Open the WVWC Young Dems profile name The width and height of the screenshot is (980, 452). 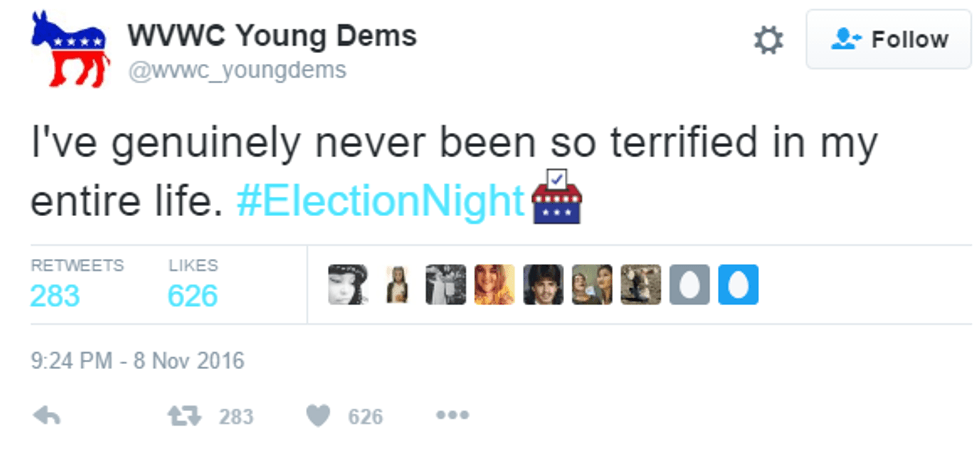point(272,36)
